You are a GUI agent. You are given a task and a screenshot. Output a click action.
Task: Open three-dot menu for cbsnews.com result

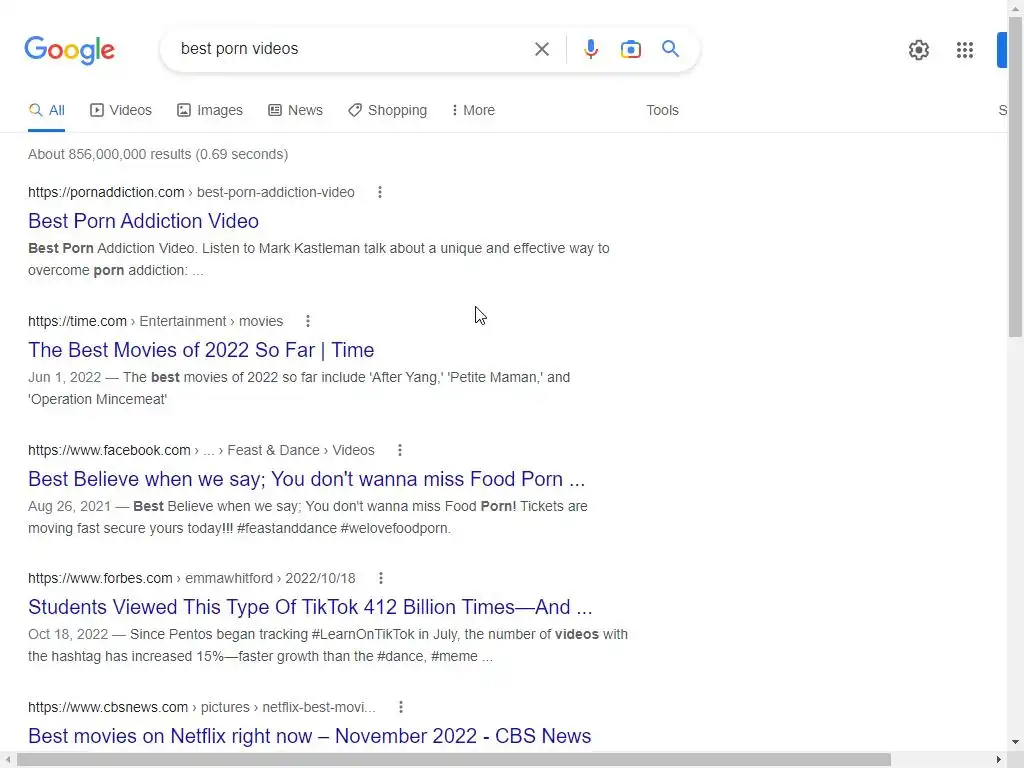coord(400,707)
